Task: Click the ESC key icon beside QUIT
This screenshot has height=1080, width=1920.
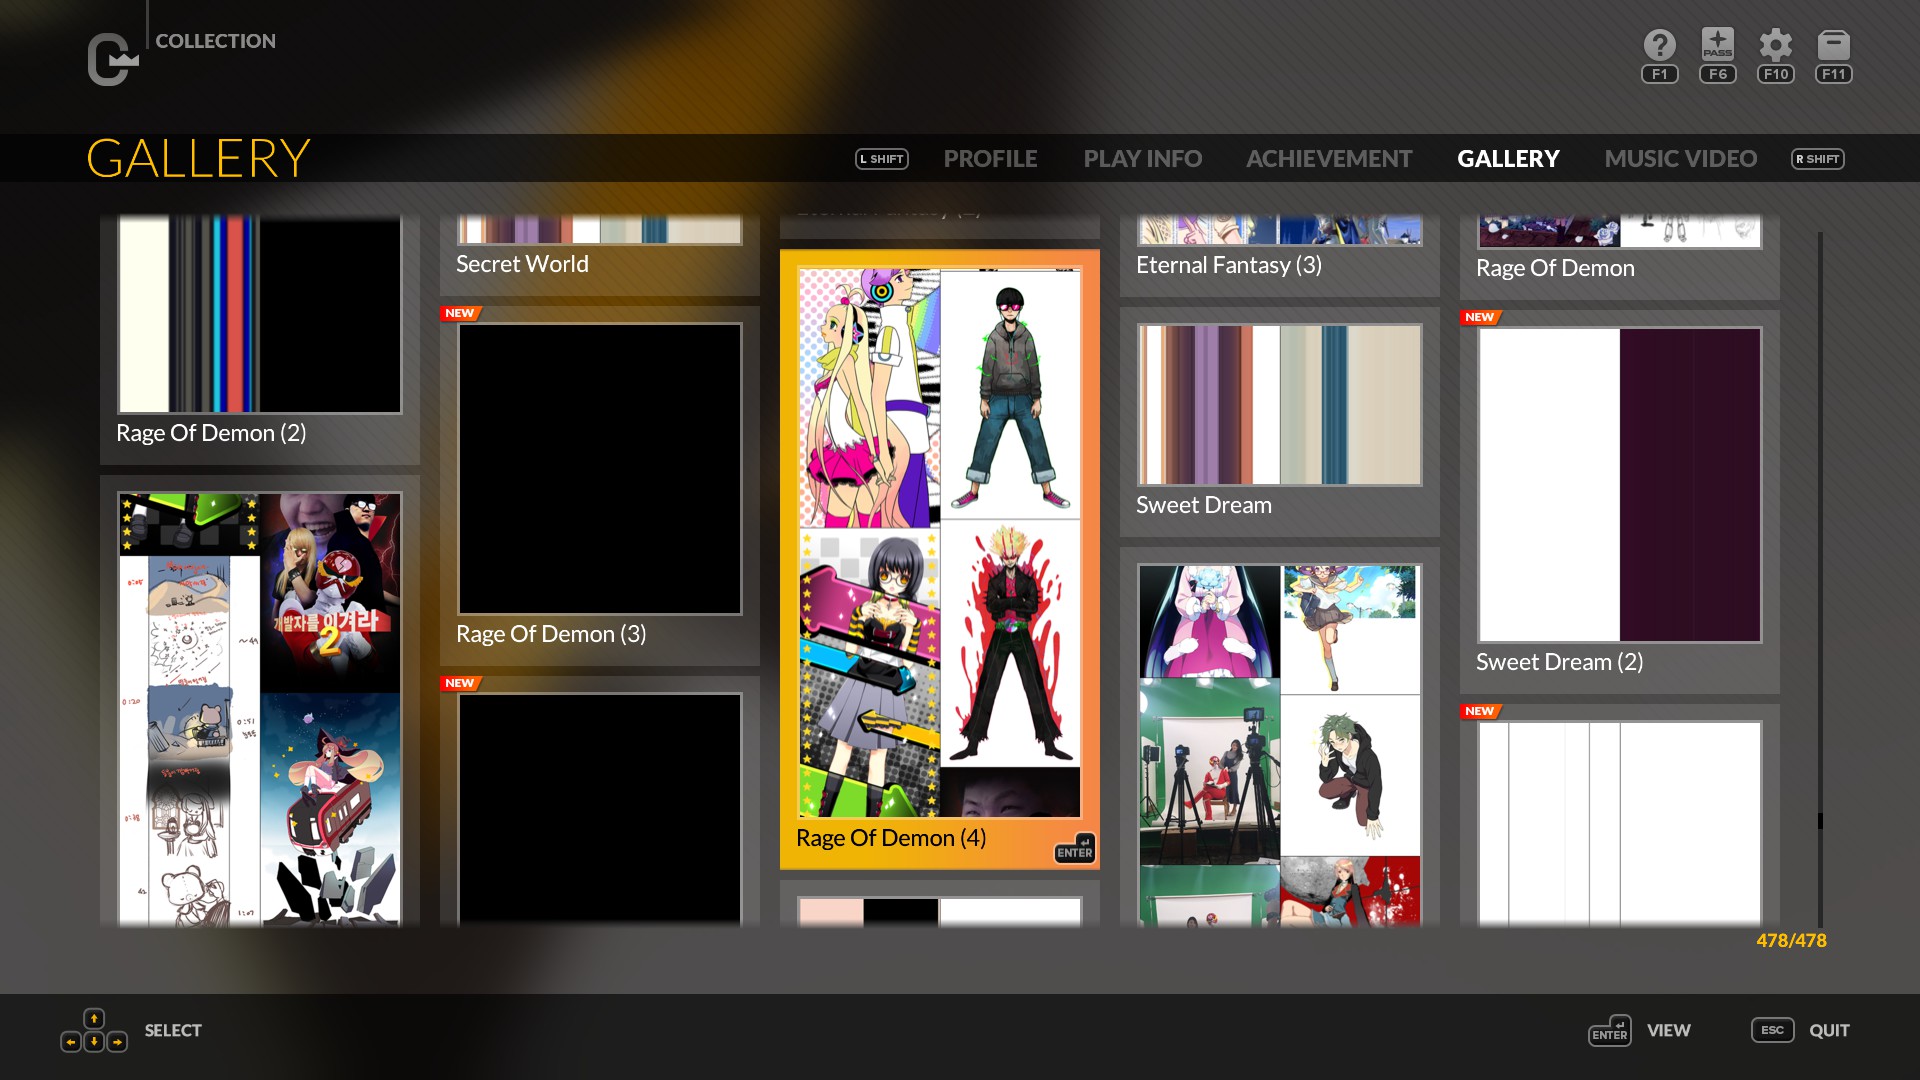Action: (1773, 1030)
